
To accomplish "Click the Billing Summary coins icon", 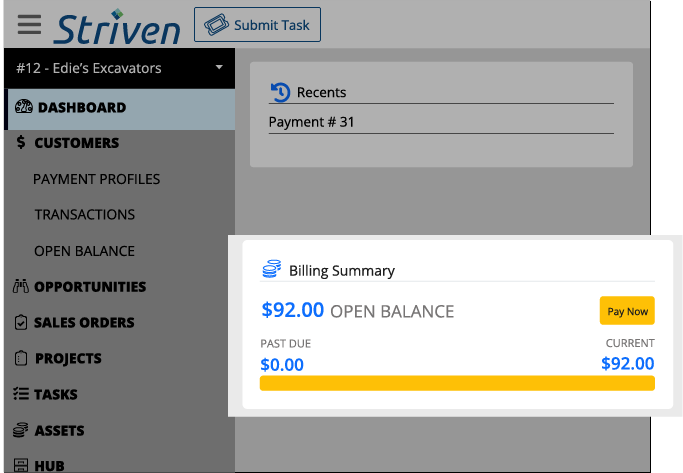I will click(x=271, y=269).
